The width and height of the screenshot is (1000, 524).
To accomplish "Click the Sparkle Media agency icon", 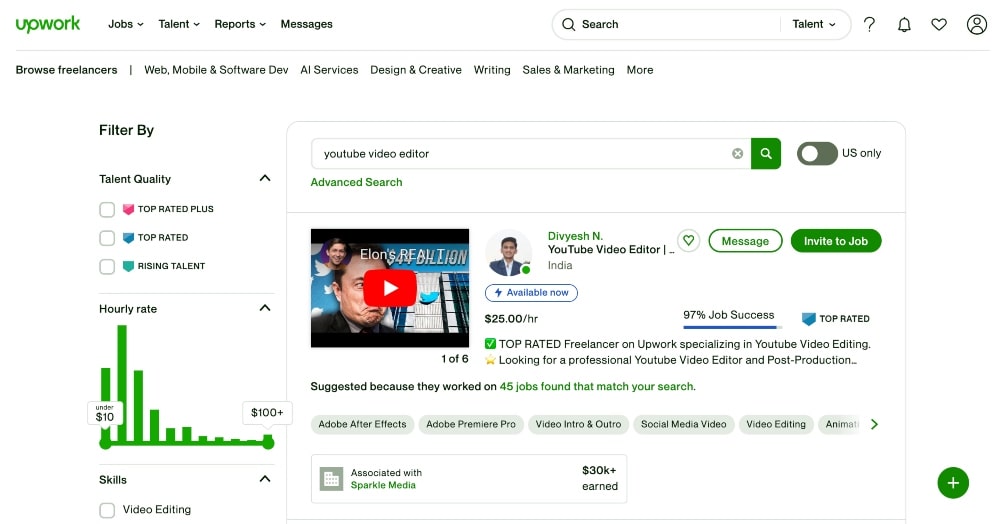I will click(x=331, y=479).
